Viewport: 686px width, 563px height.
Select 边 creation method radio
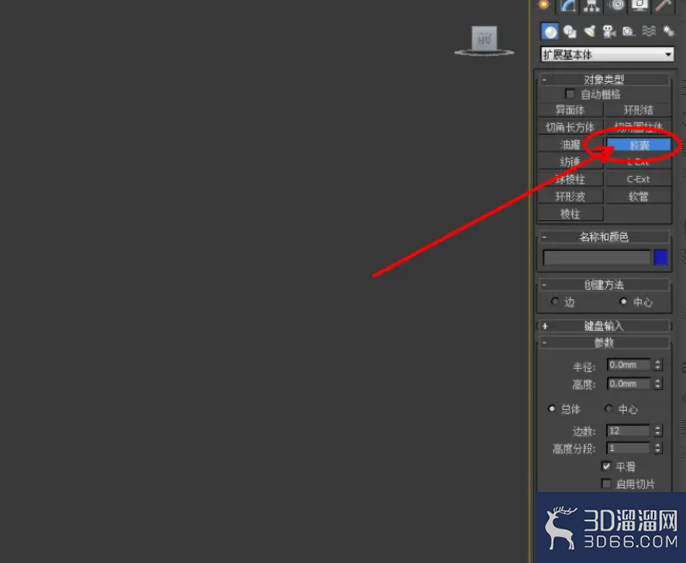(x=555, y=302)
